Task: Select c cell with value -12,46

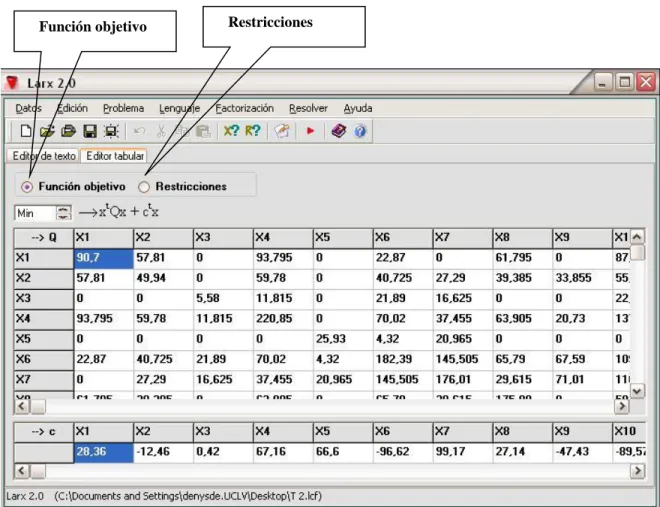Action: [x=163, y=452]
